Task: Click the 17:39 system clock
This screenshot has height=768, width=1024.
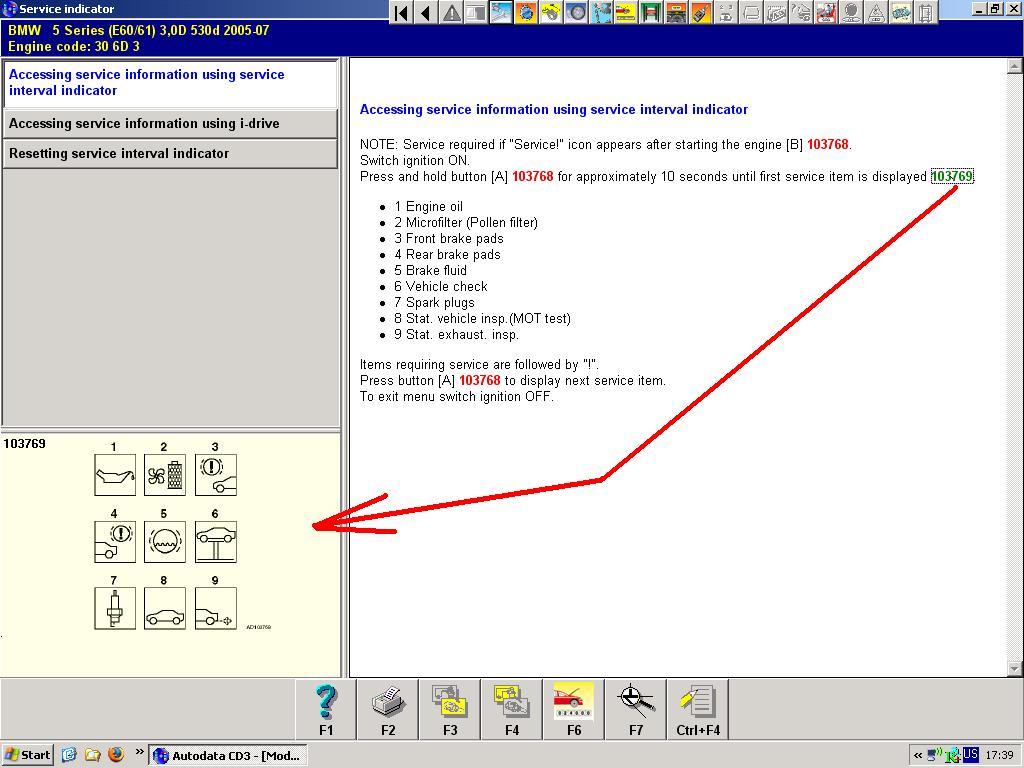Action: coord(999,756)
